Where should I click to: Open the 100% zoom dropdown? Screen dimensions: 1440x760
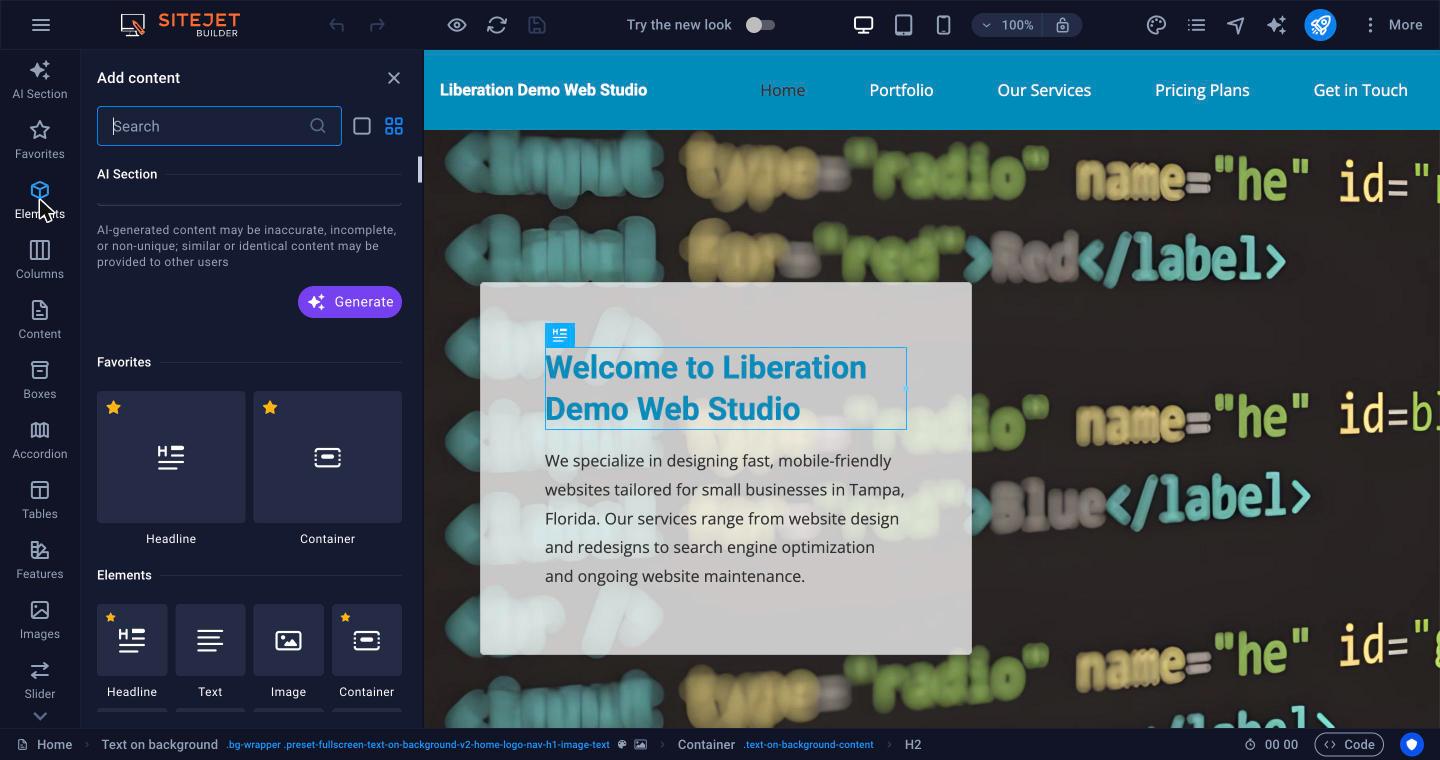1007,25
